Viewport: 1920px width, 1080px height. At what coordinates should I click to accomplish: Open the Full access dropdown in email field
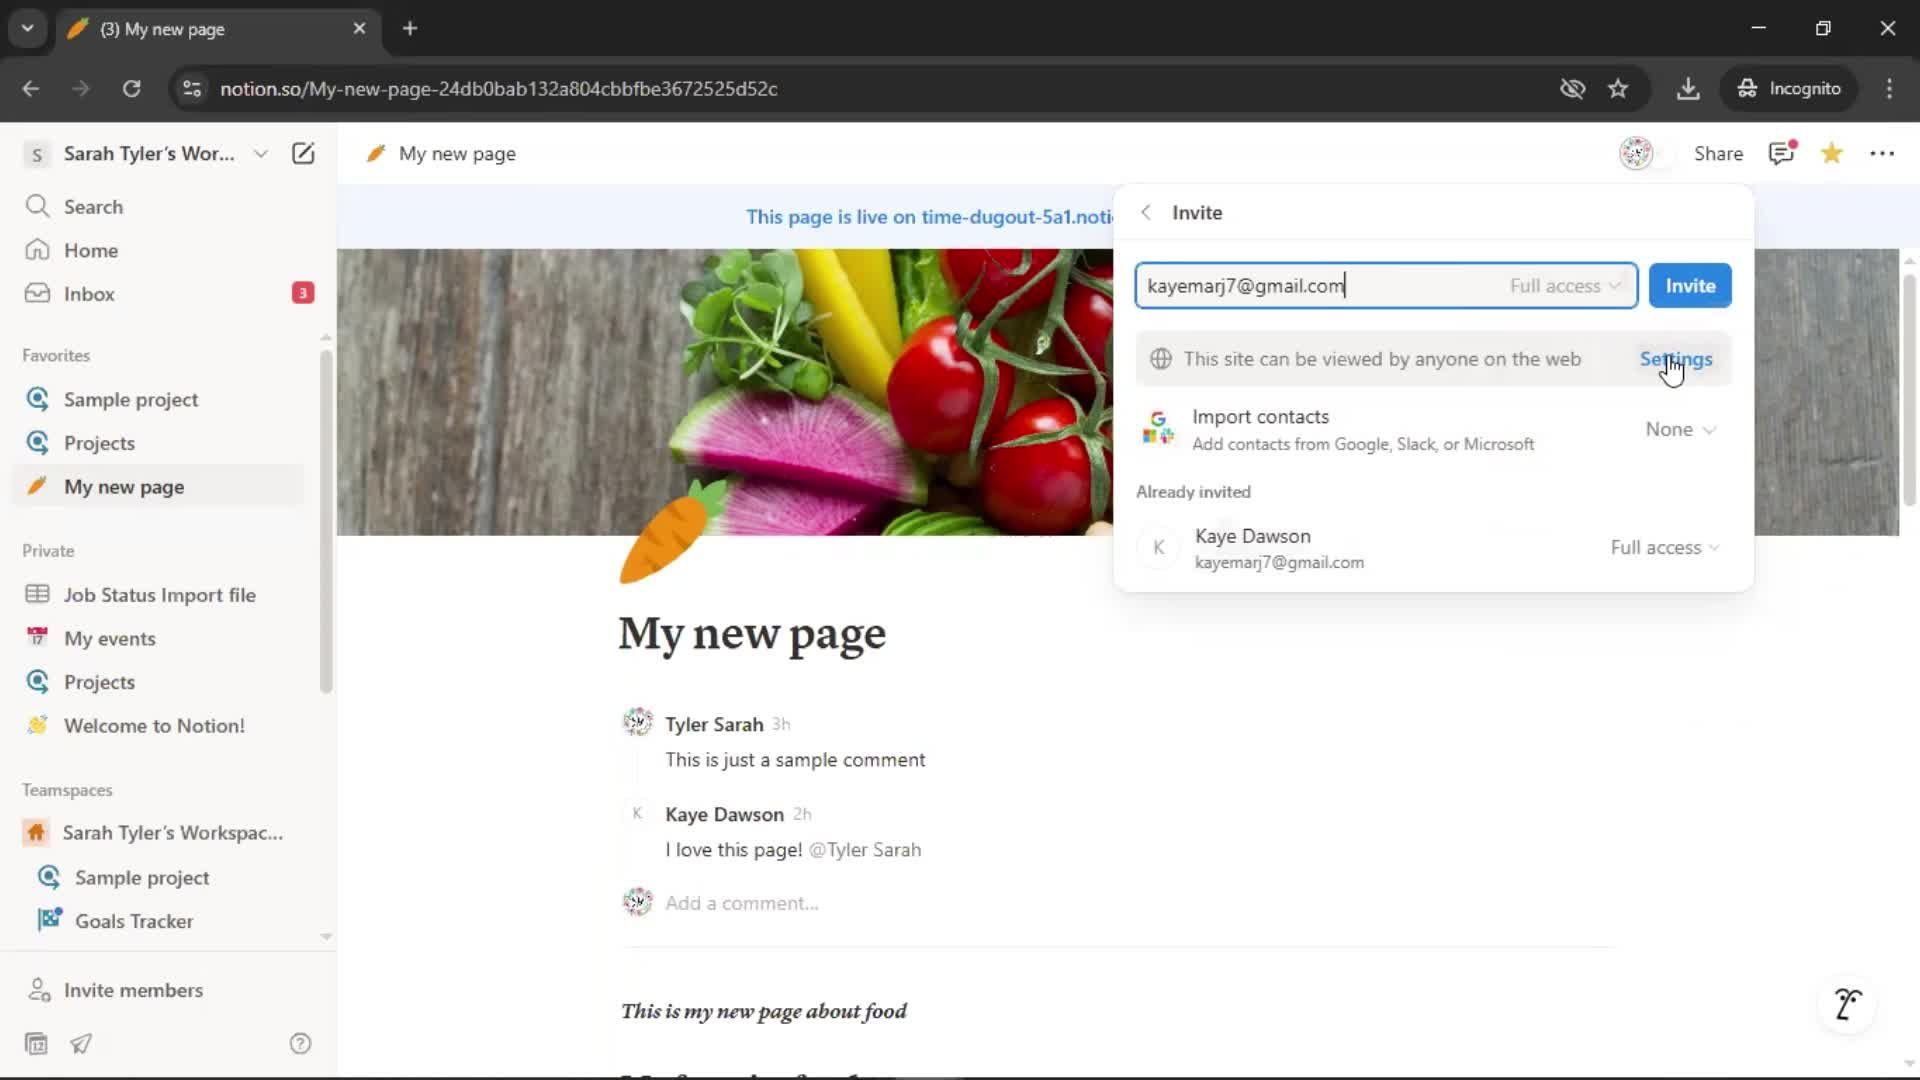tap(1565, 286)
